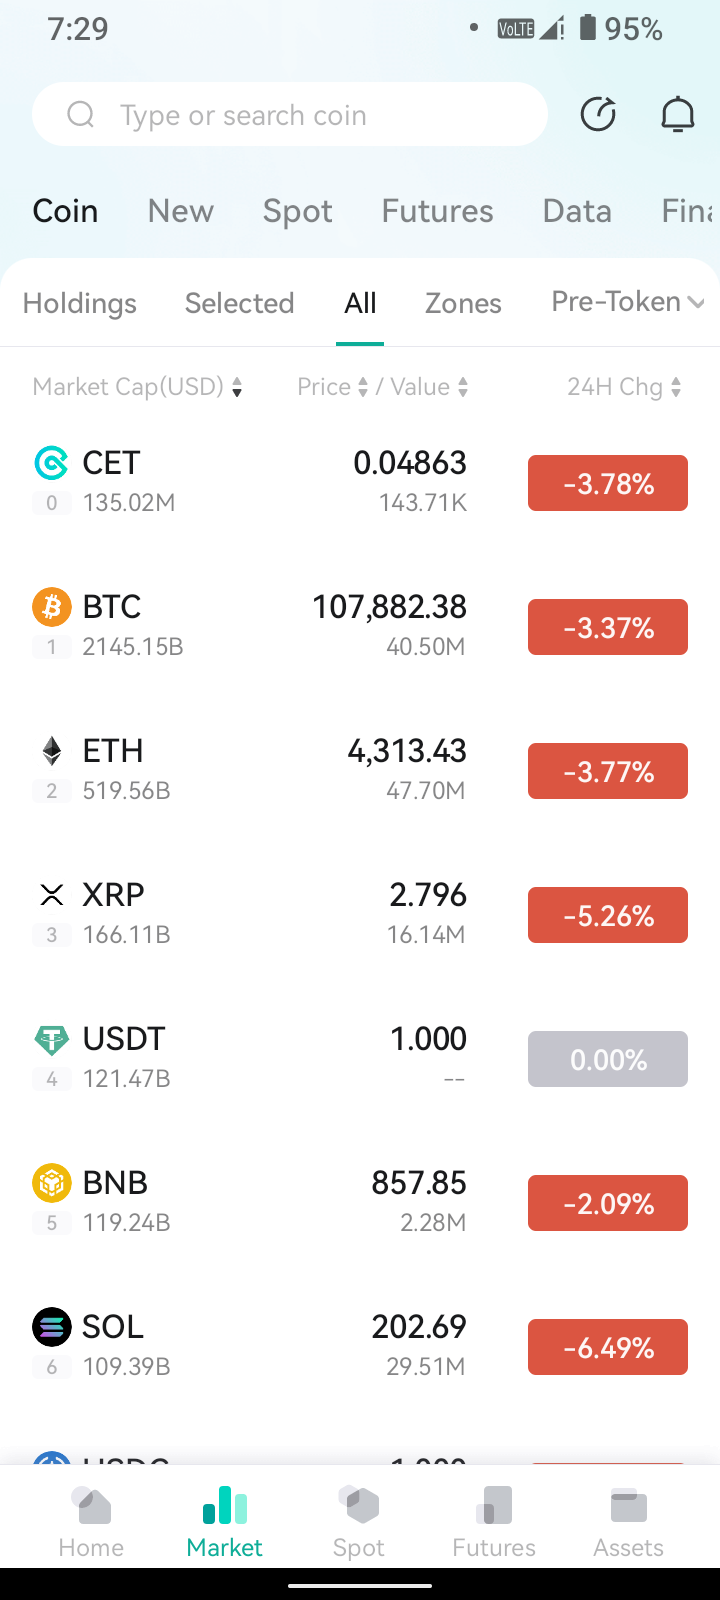Image resolution: width=720 pixels, height=1600 pixels.
Task: Go to Futures in the bottom navigation bar
Action: 494,1521
